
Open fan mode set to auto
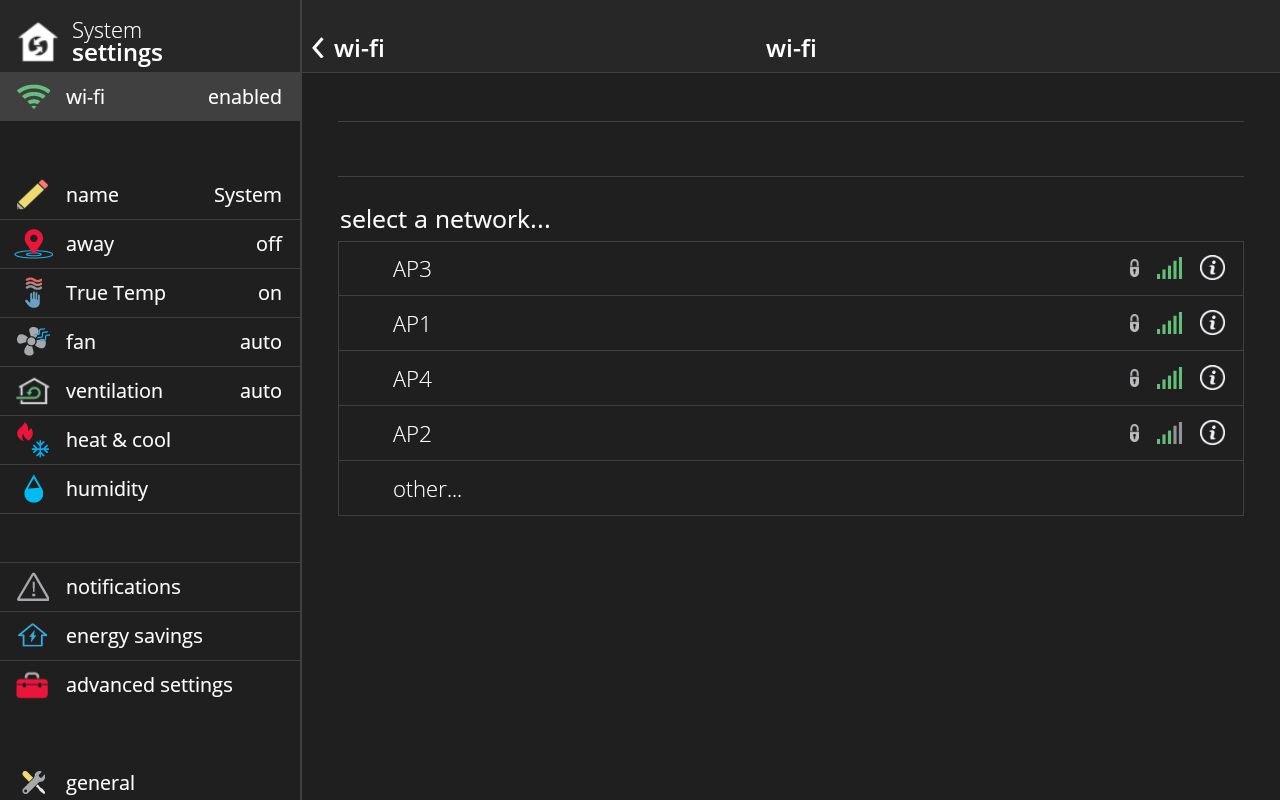click(x=150, y=342)
